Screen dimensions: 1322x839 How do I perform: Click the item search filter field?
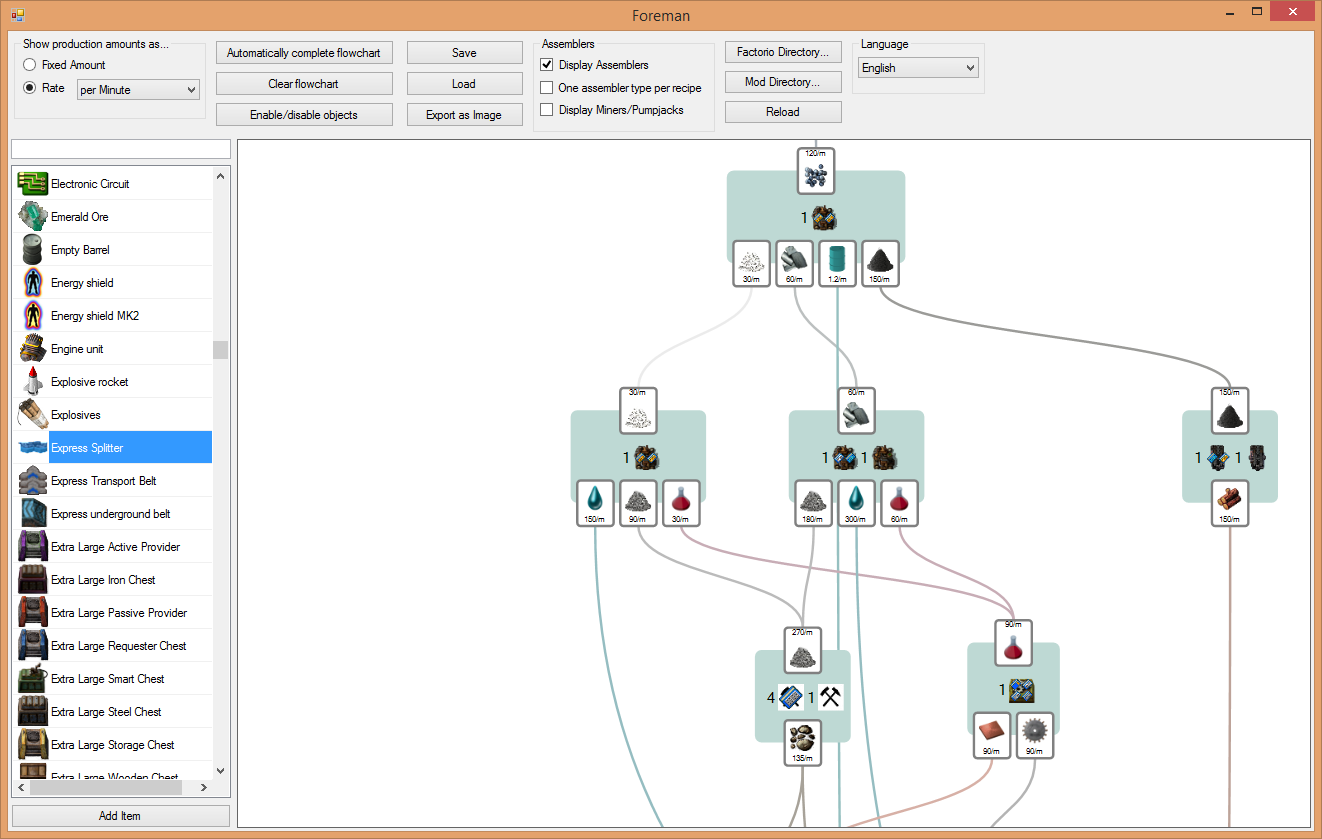pyautogui.click(x=120, y=149)
